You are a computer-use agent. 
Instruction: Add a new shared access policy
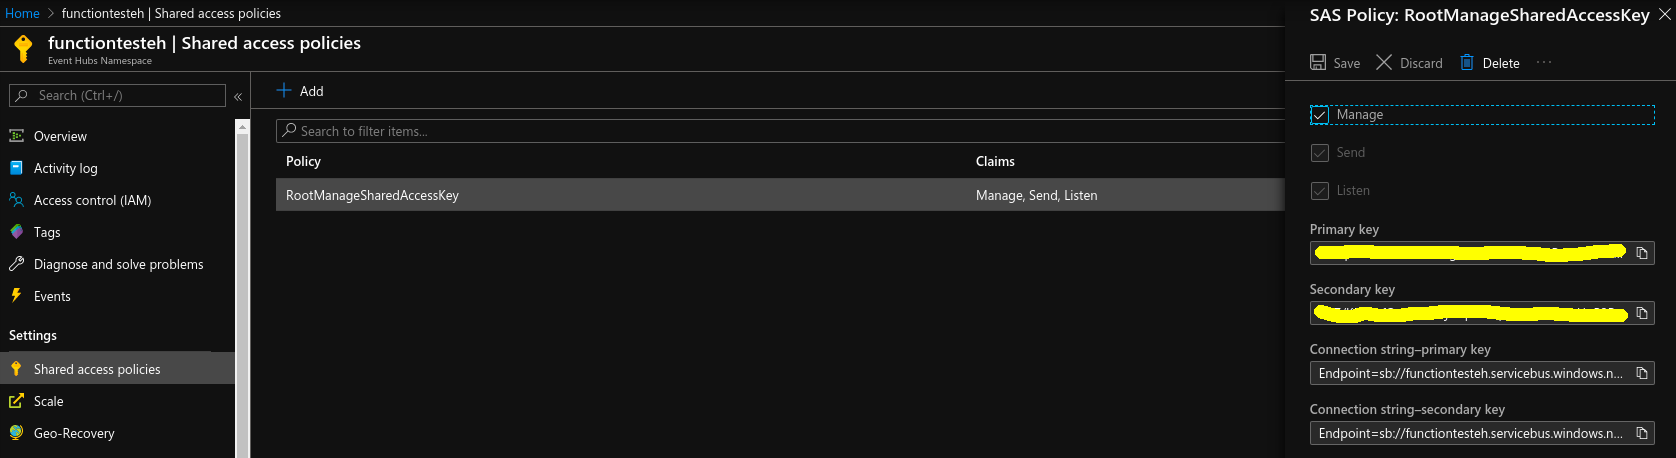pos(300,91)
